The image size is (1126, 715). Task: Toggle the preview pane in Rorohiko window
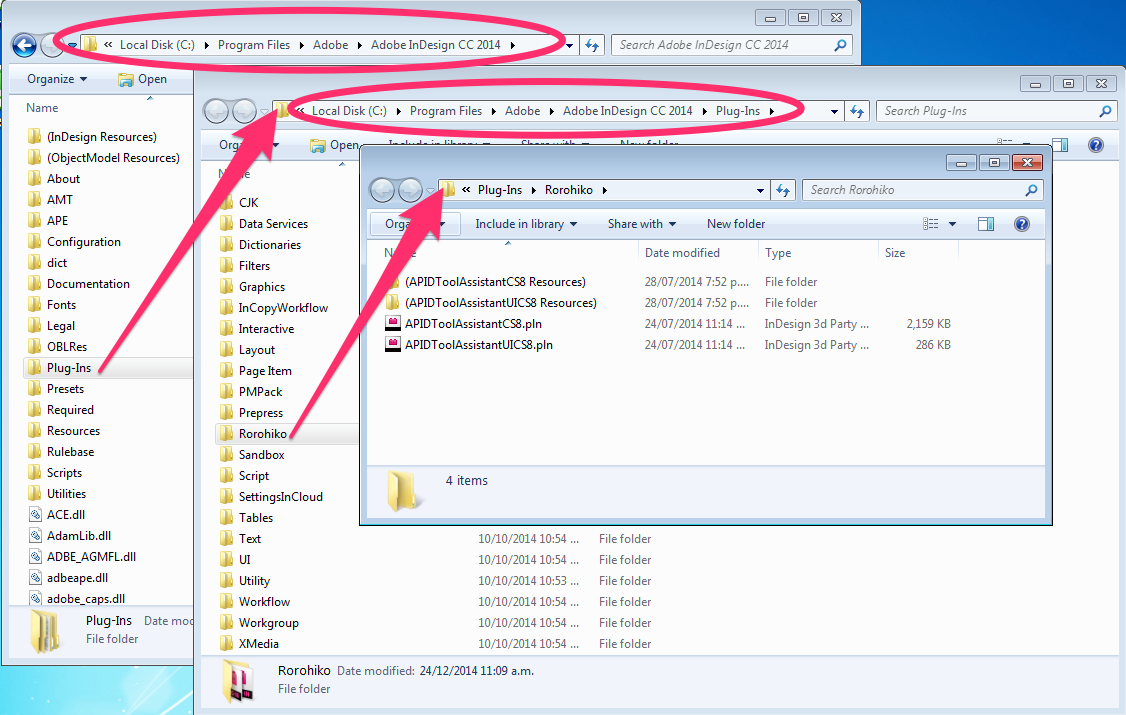[986, 224]
